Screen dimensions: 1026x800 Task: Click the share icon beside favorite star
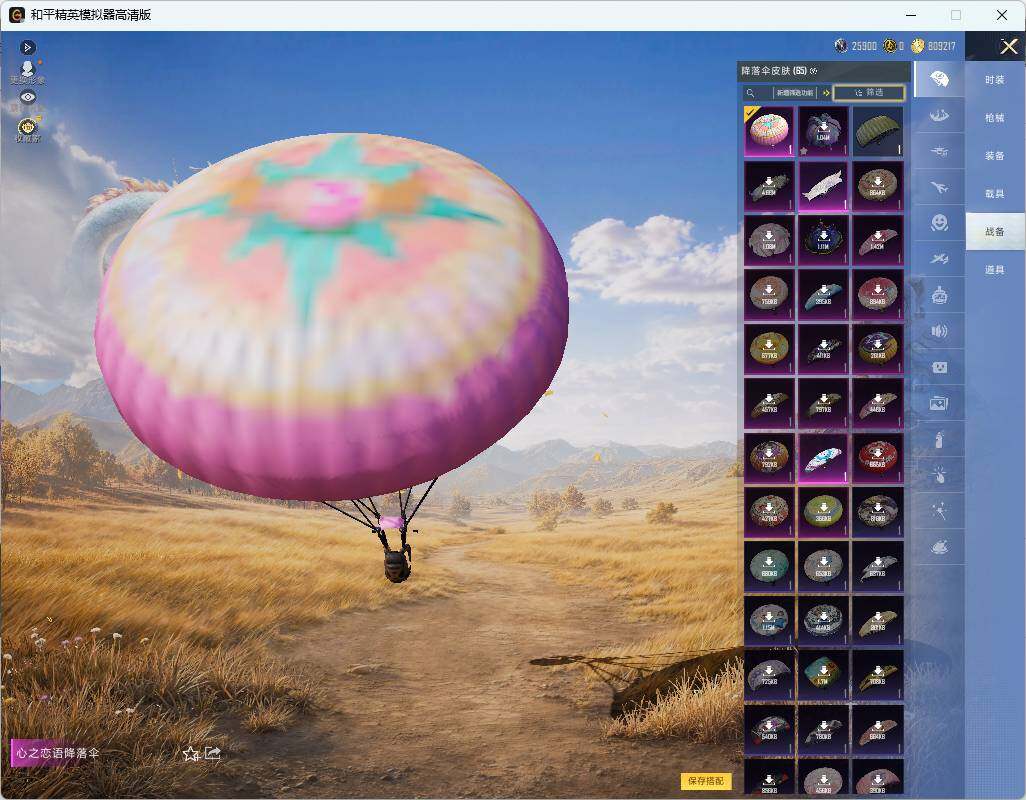(x=213, y=754)
